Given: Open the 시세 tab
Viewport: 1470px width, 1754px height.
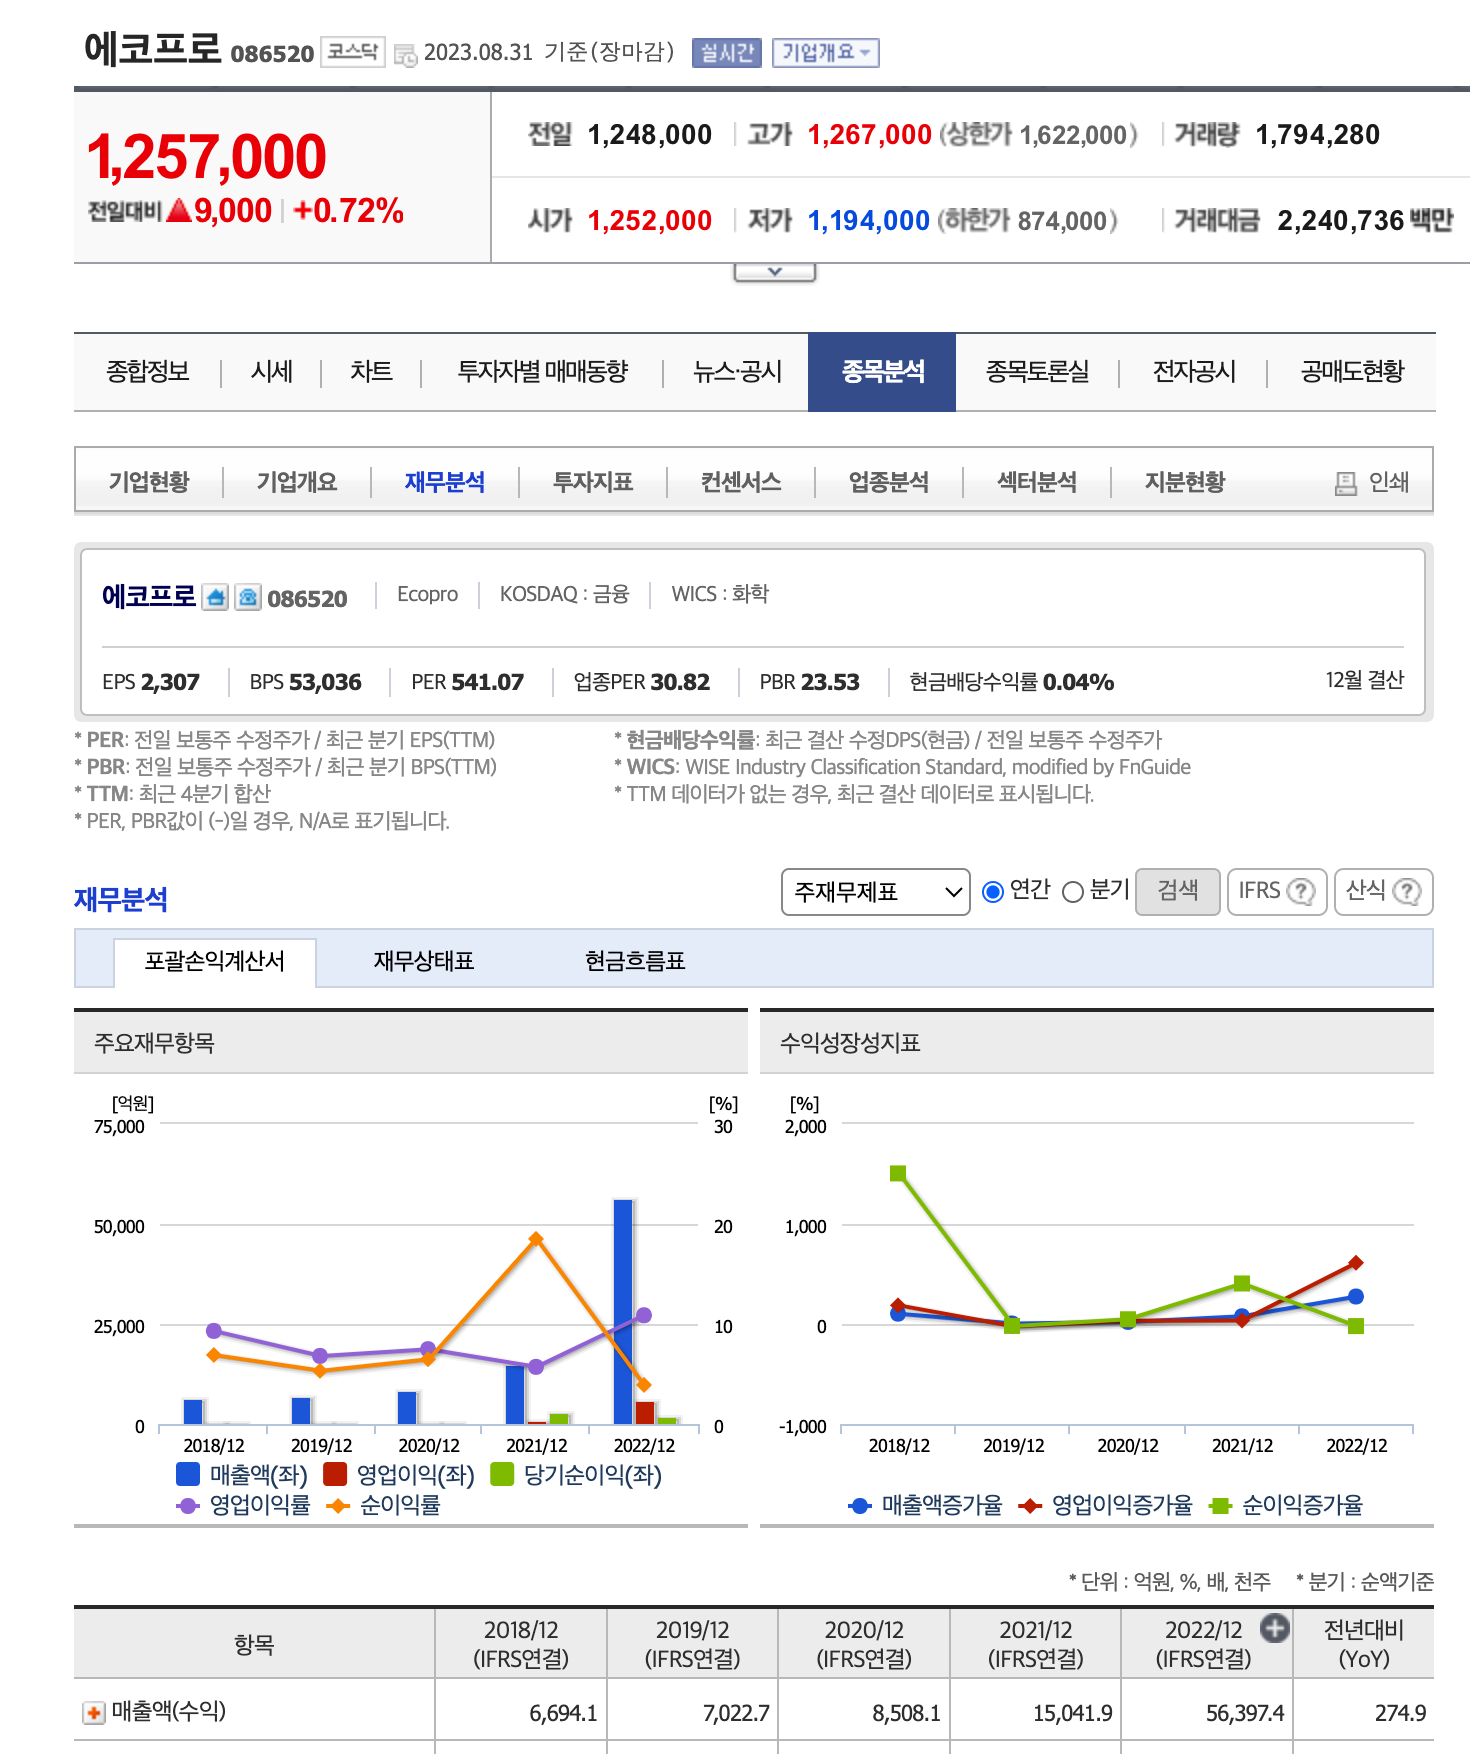Looking at the screenshot, I should 271,372.
